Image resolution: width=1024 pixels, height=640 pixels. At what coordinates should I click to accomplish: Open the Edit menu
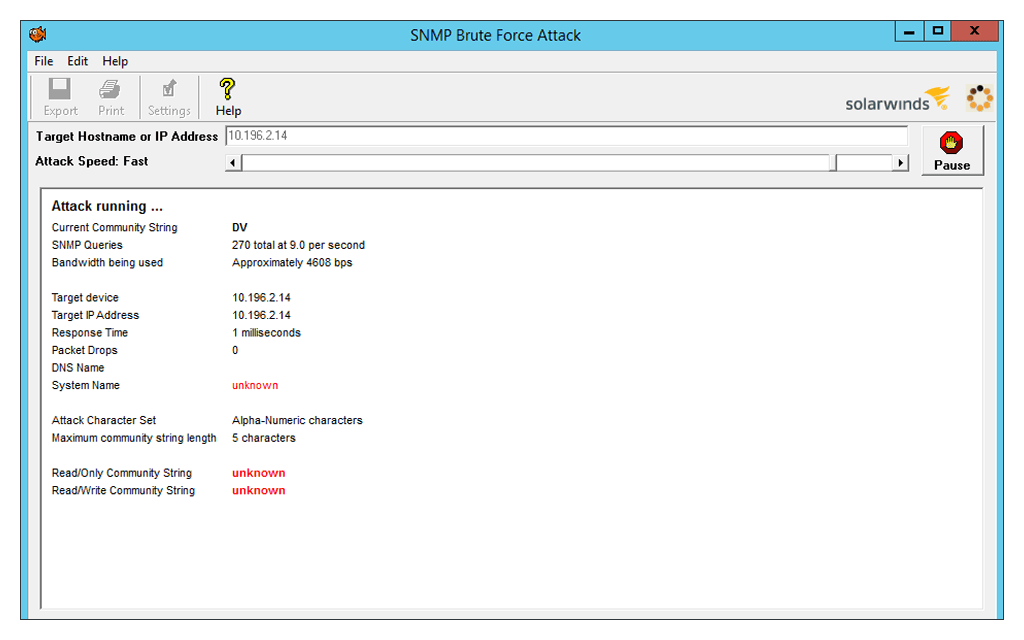pos(77,61)
